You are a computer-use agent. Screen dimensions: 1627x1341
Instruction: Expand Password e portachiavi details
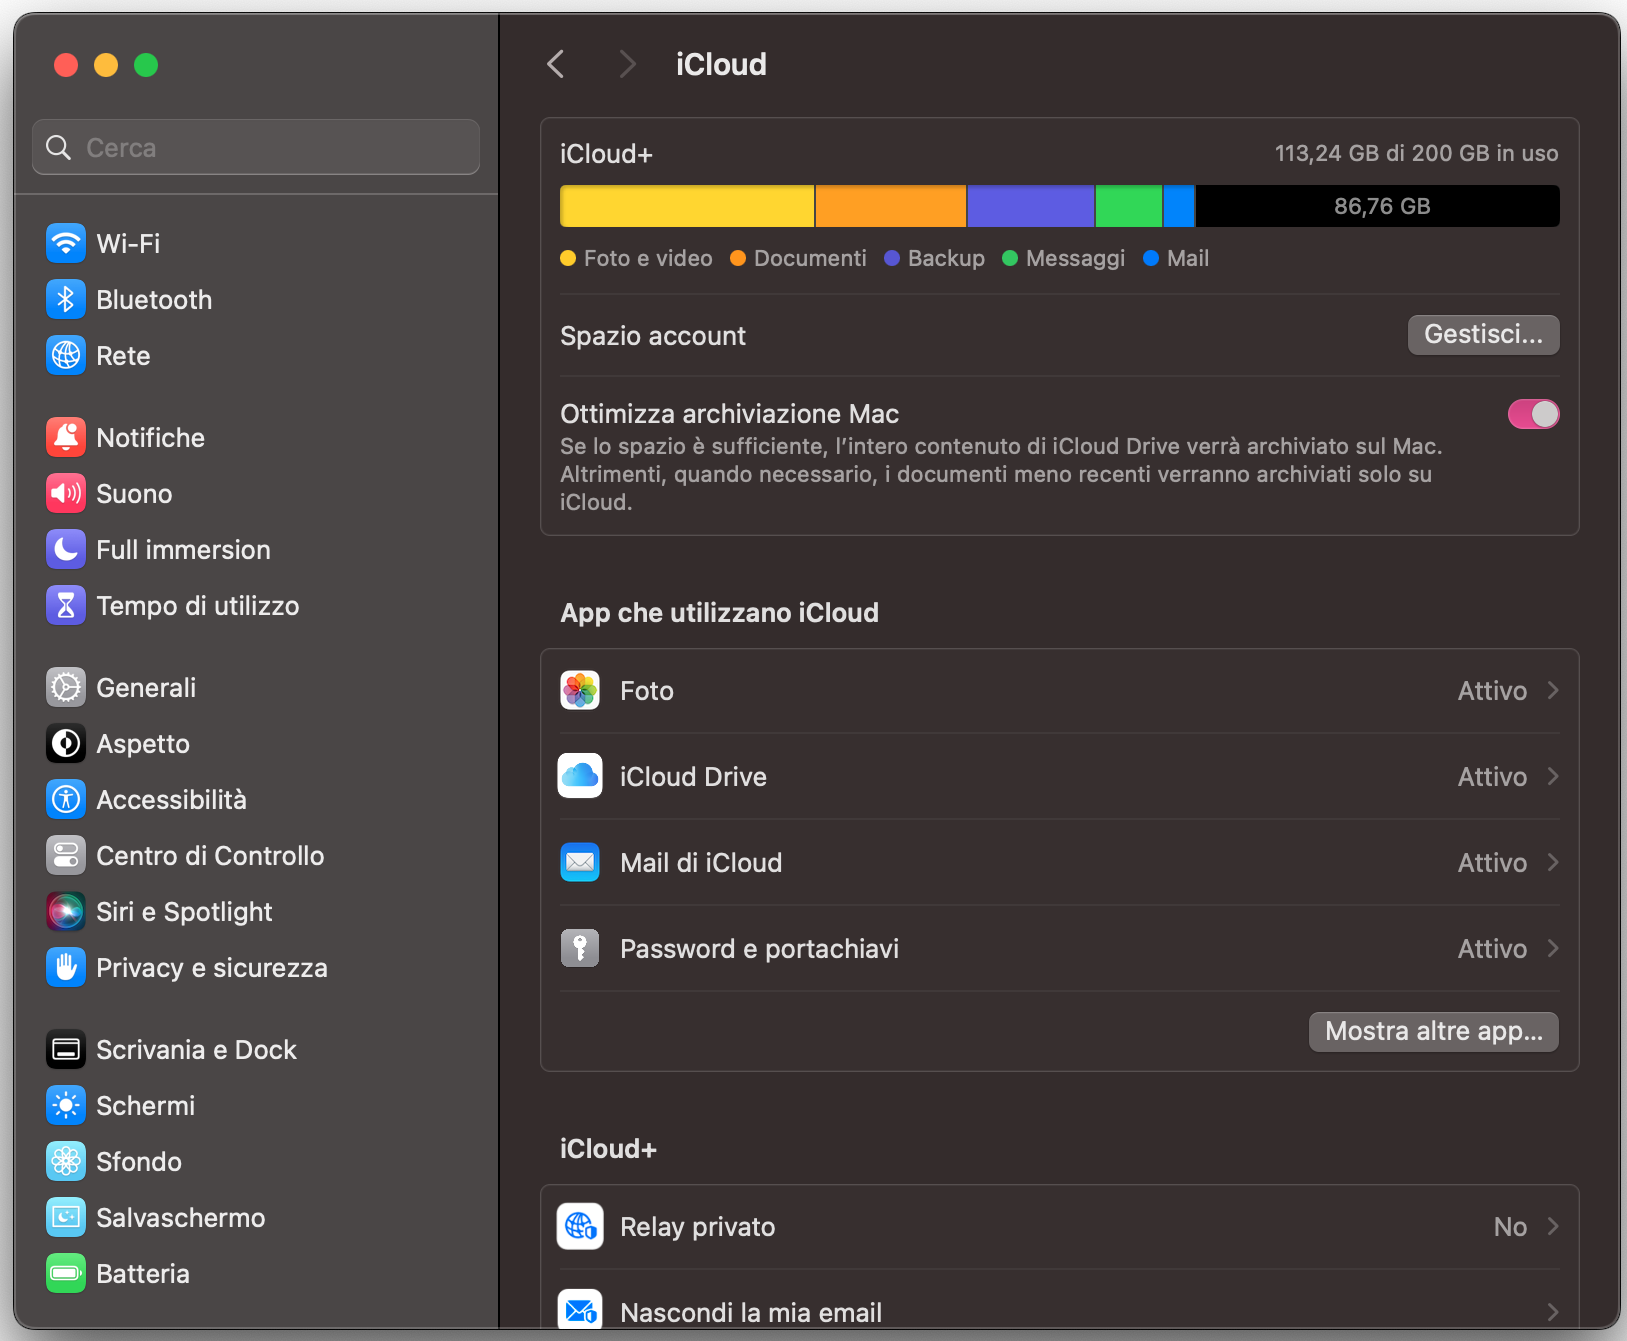[x=1552, y=948]
